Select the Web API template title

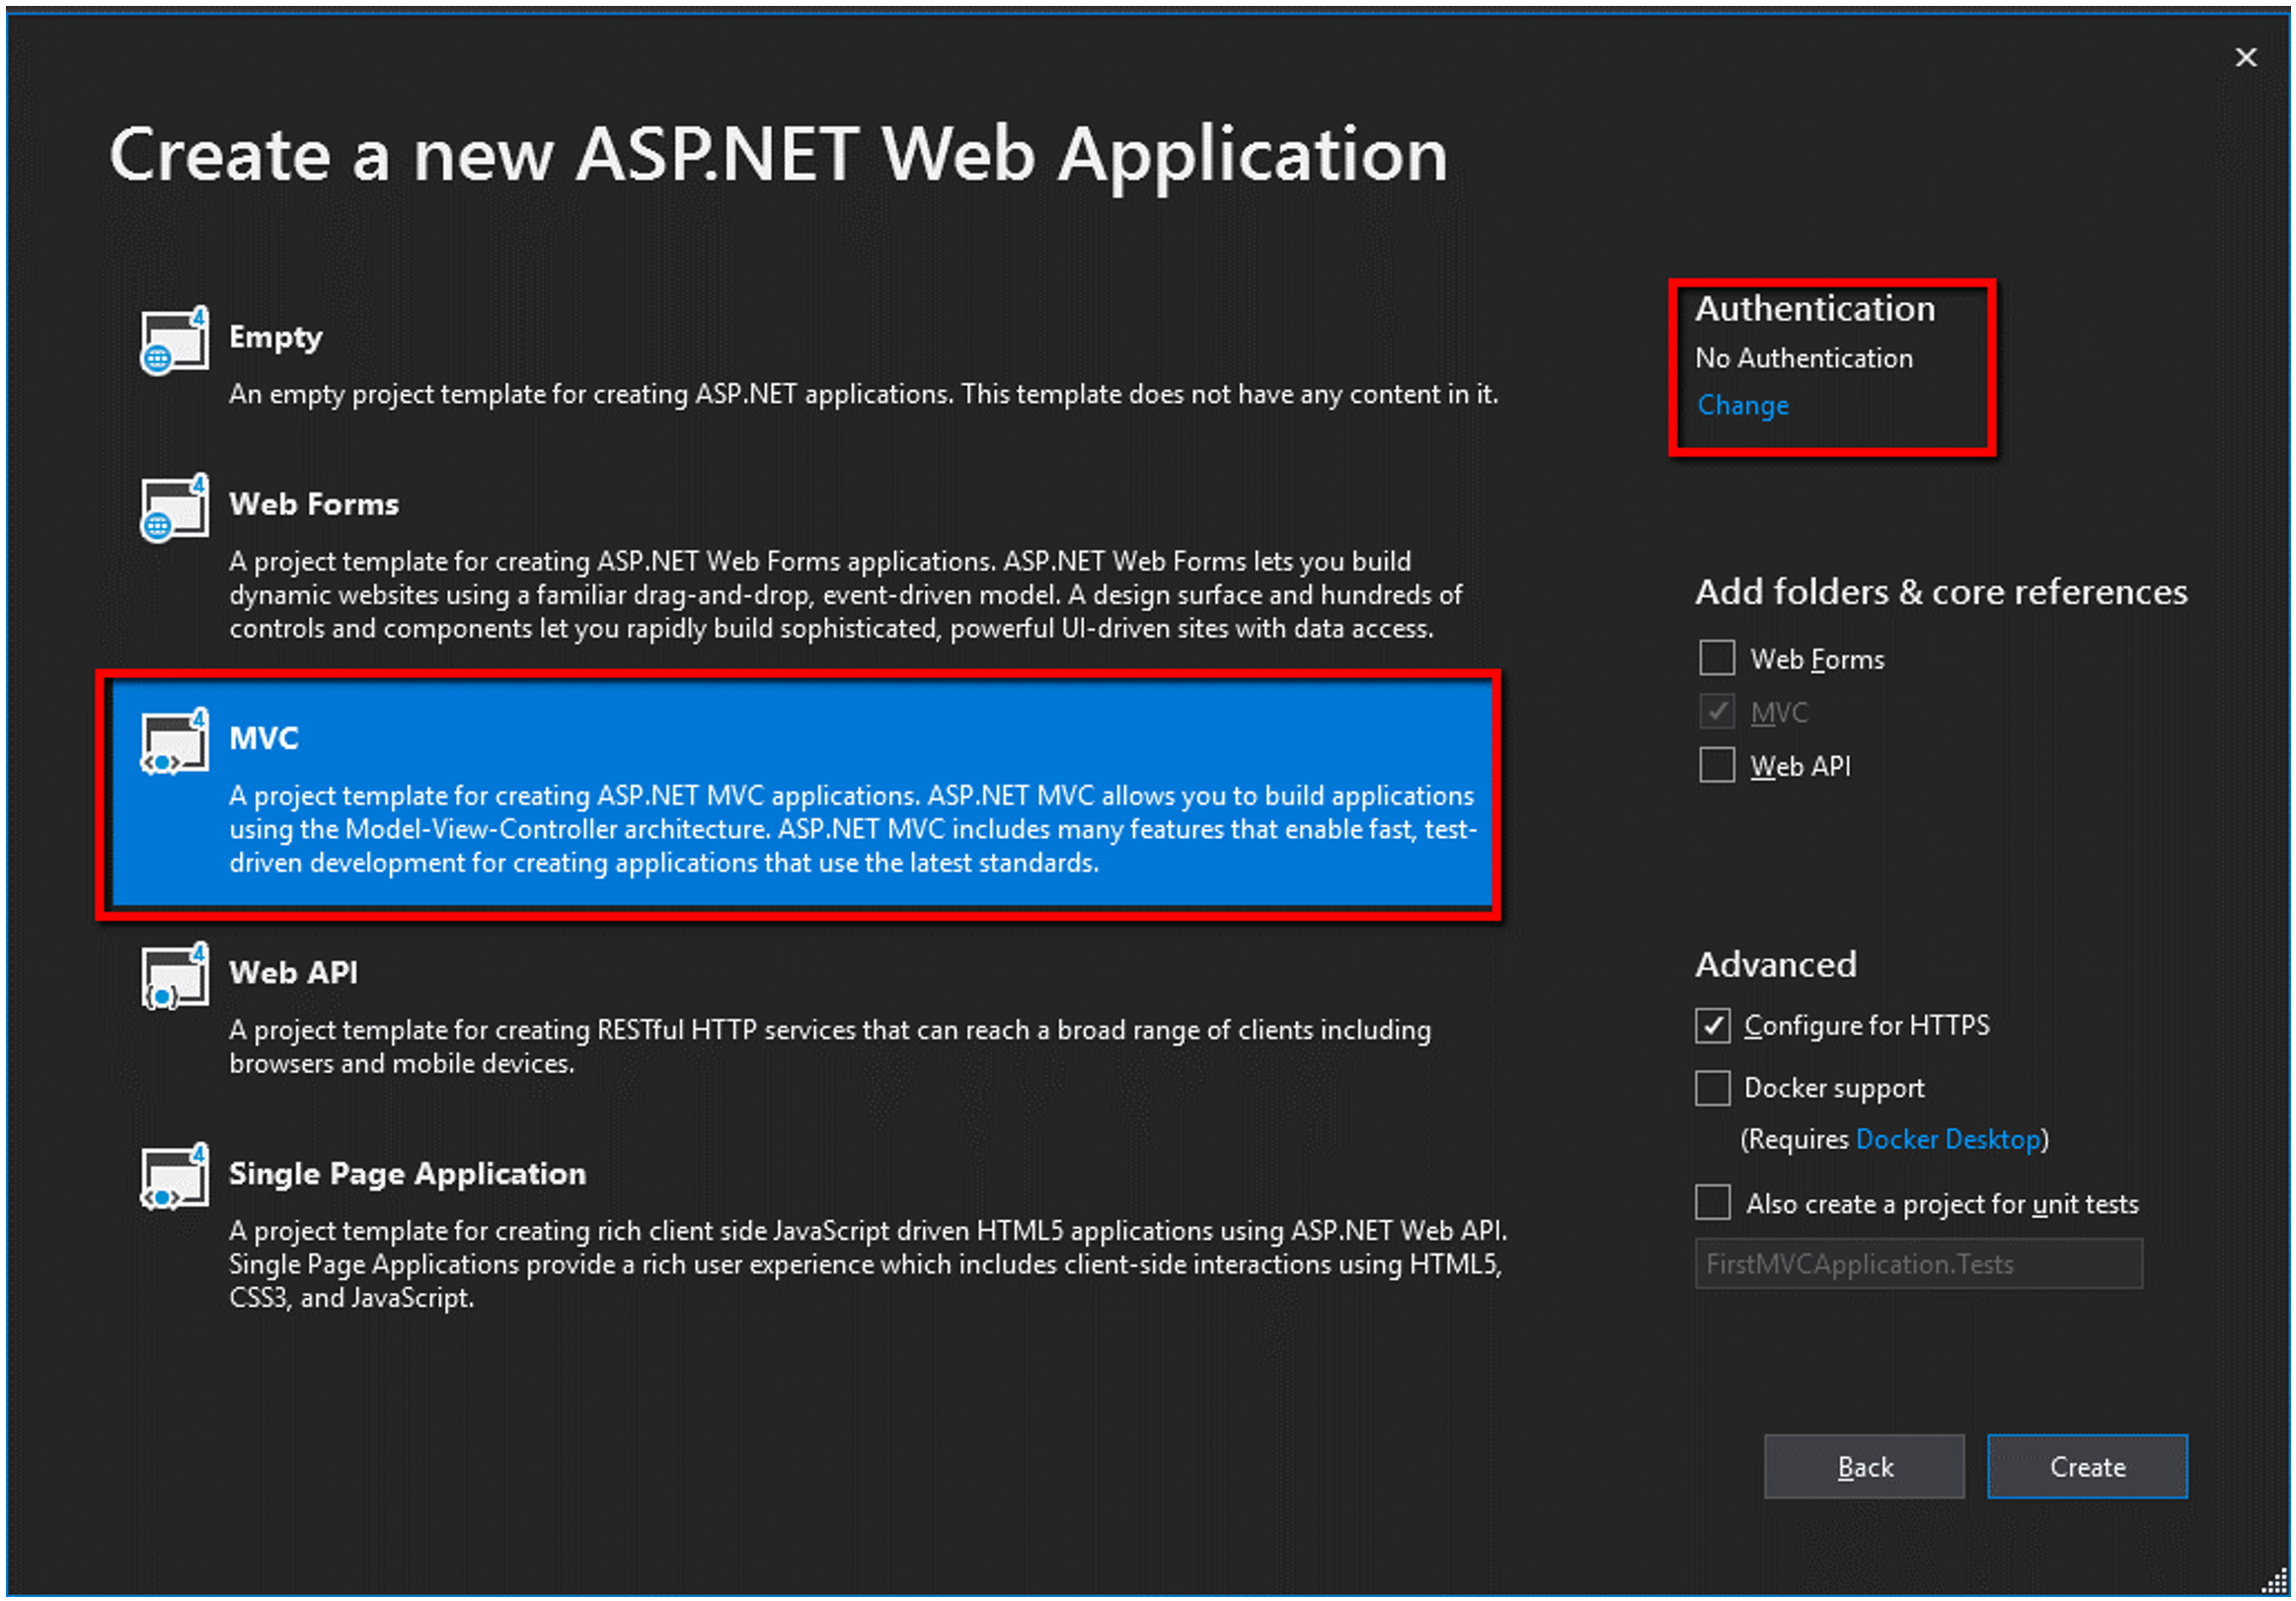pyautogui.click(x=293, y=972)
